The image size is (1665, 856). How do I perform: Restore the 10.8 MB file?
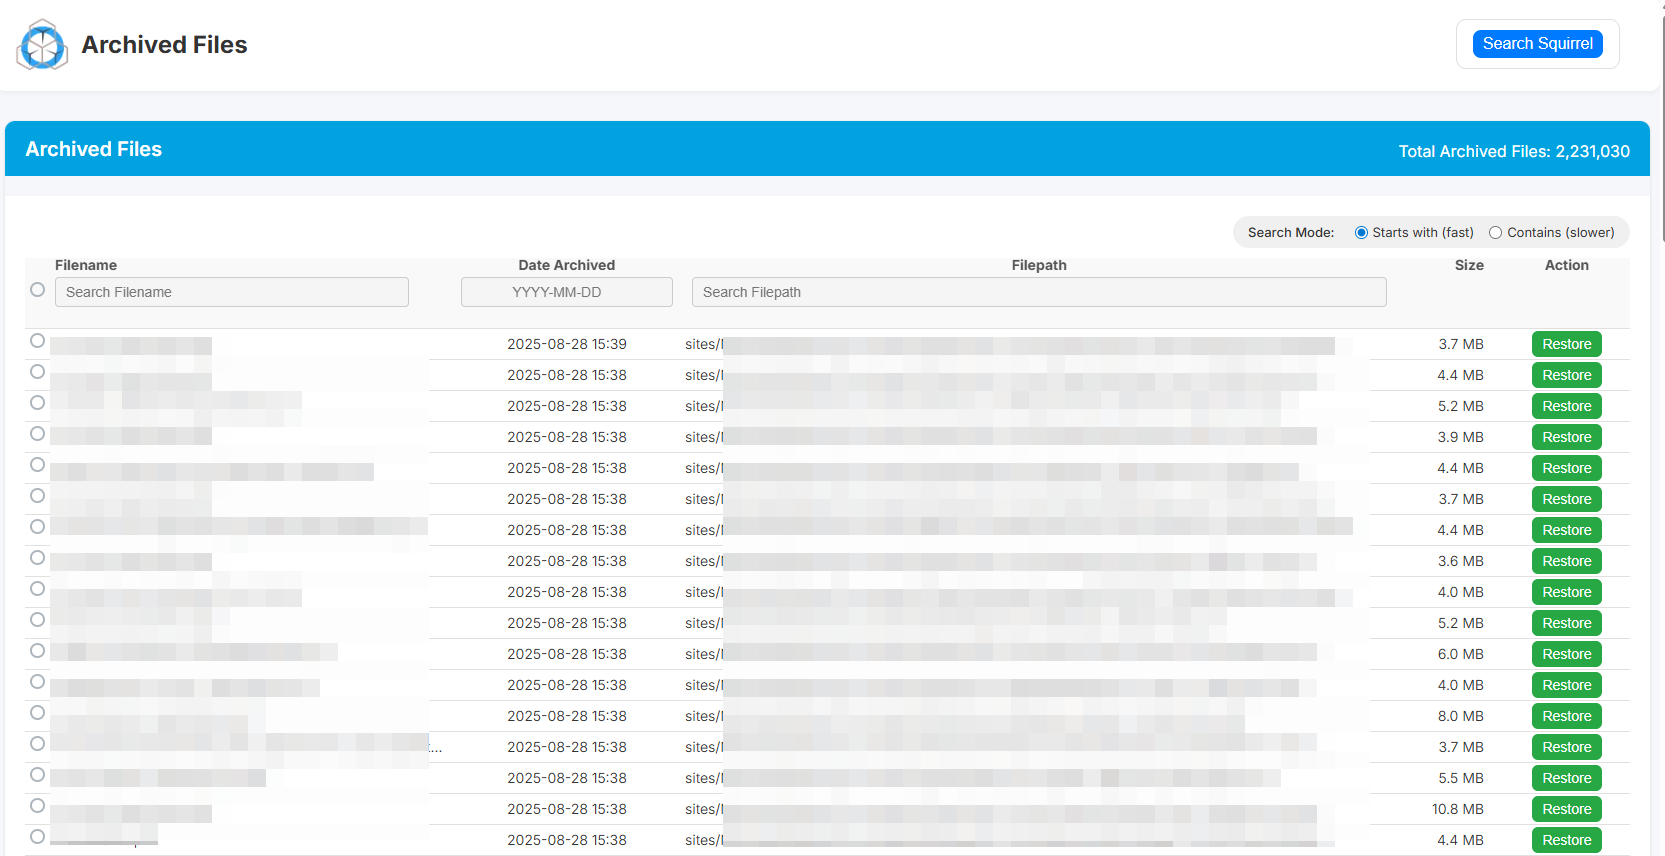1566,809
